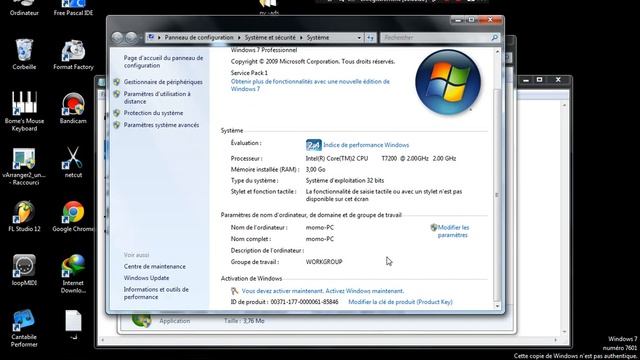The image size is (640, 360).
Task: Click horizontal scrollbar right arrow in background window
Action: (x=555, y=340)
